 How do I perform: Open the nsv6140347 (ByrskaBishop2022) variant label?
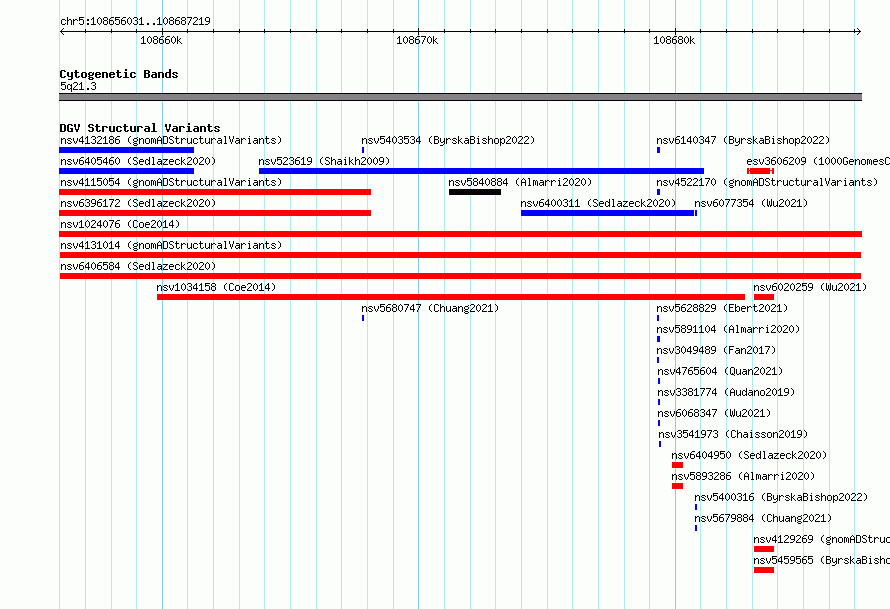click(743, 140)
